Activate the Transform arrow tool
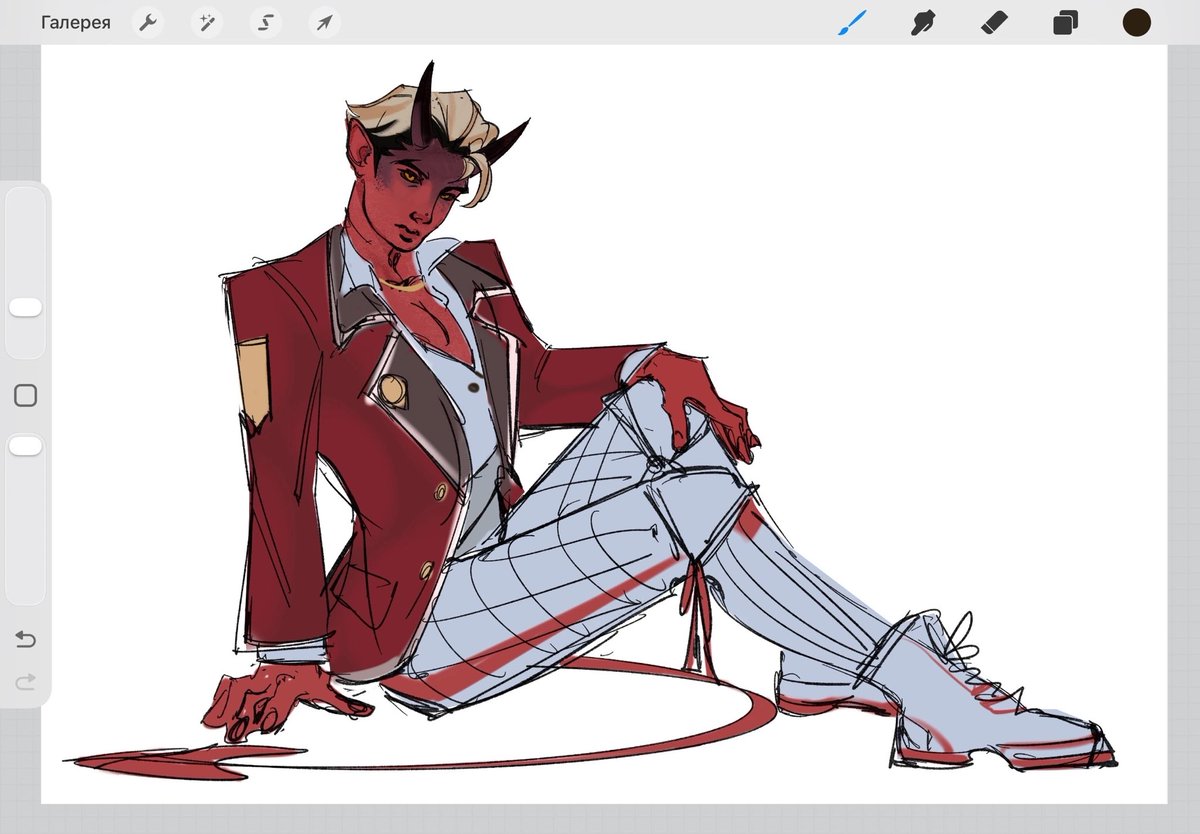The width and height of the screenshot is (1200, 834). point(324,23)
